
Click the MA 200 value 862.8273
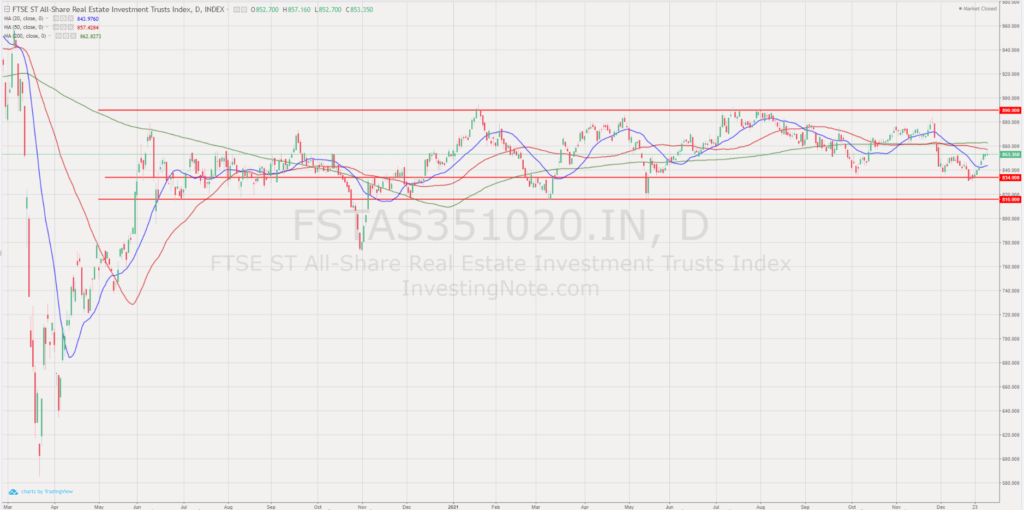pyautogui.click(x=91, y=36)
